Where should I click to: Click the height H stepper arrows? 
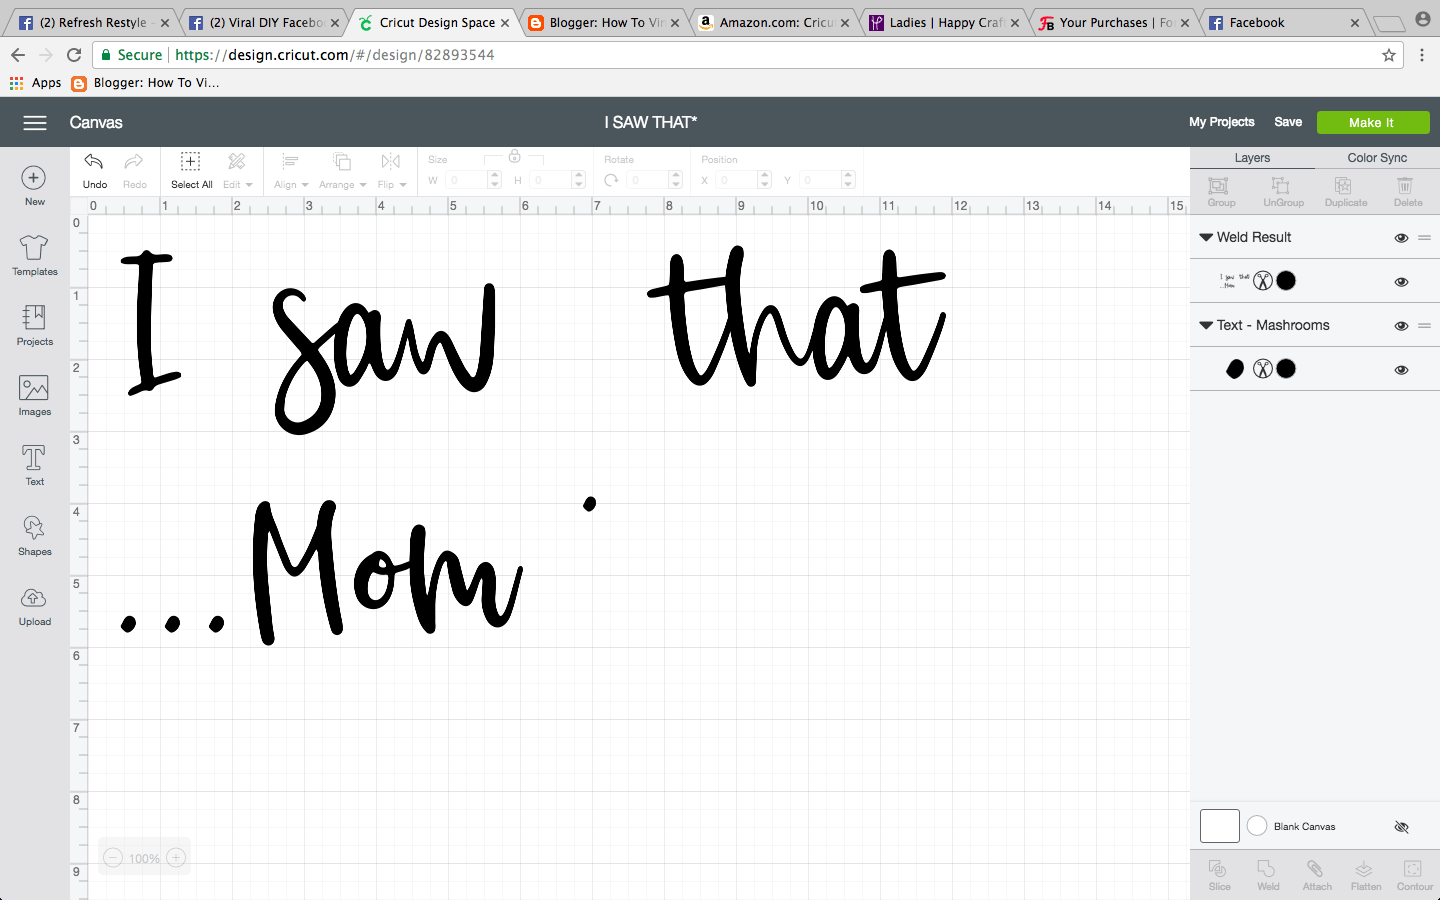[x=578, y=180]
